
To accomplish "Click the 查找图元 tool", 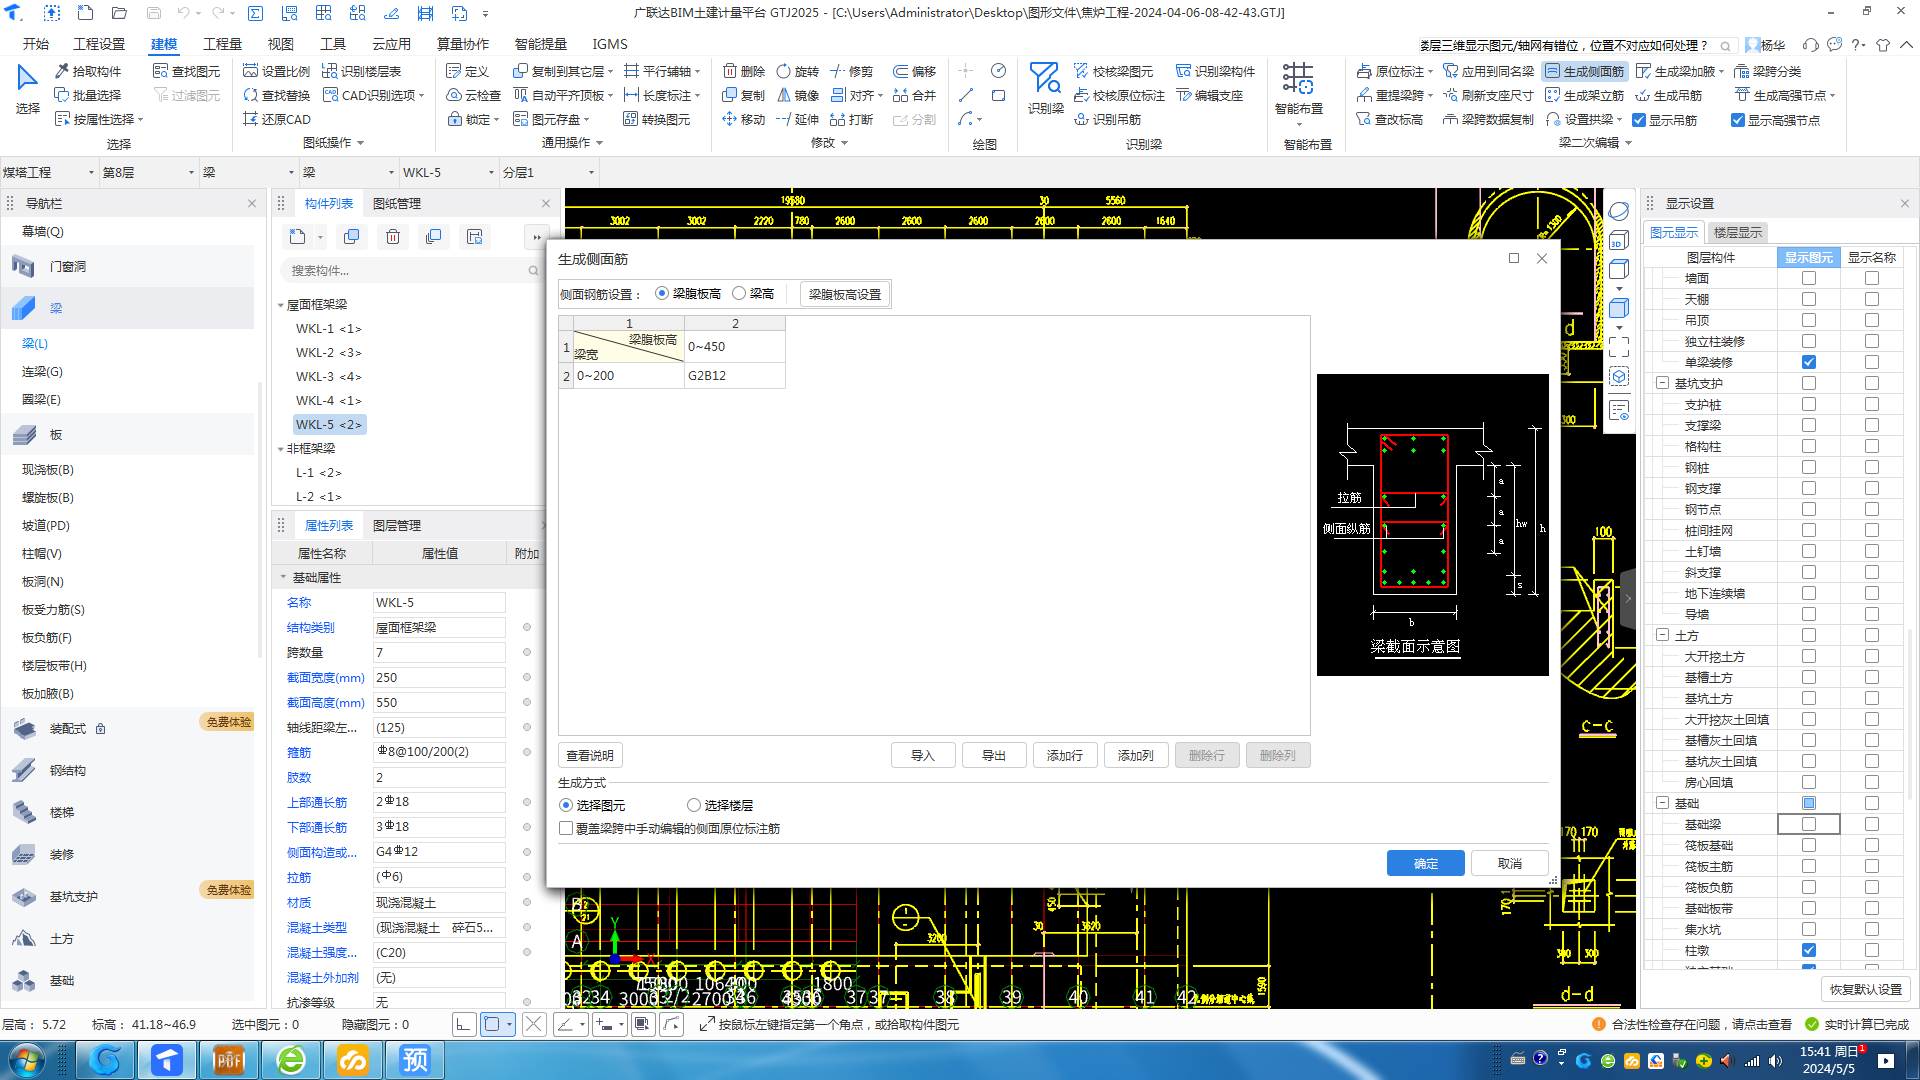I will 187,71.
